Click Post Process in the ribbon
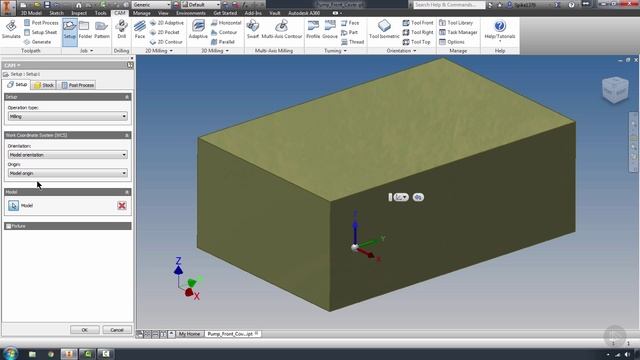 [x=41, y=23]
